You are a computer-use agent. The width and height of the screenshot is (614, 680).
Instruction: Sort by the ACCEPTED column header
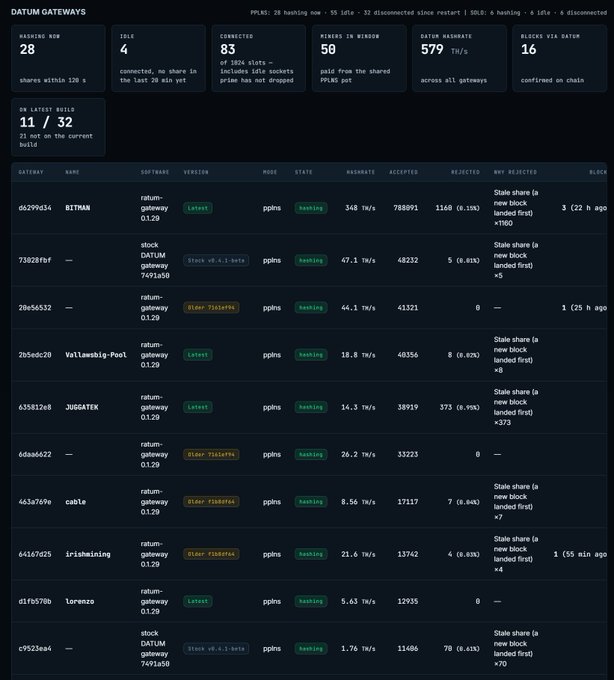[404, 172]
